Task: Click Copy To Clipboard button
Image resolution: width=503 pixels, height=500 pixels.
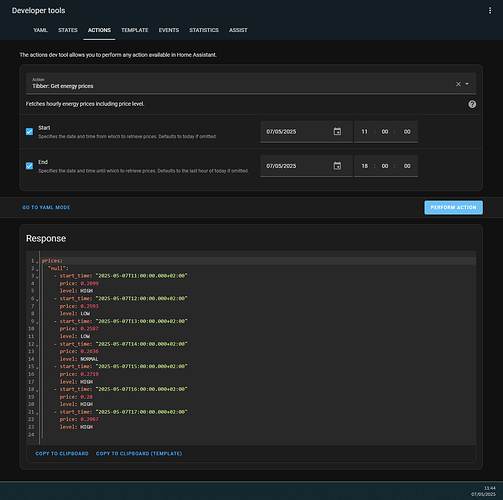Action: 62,454
